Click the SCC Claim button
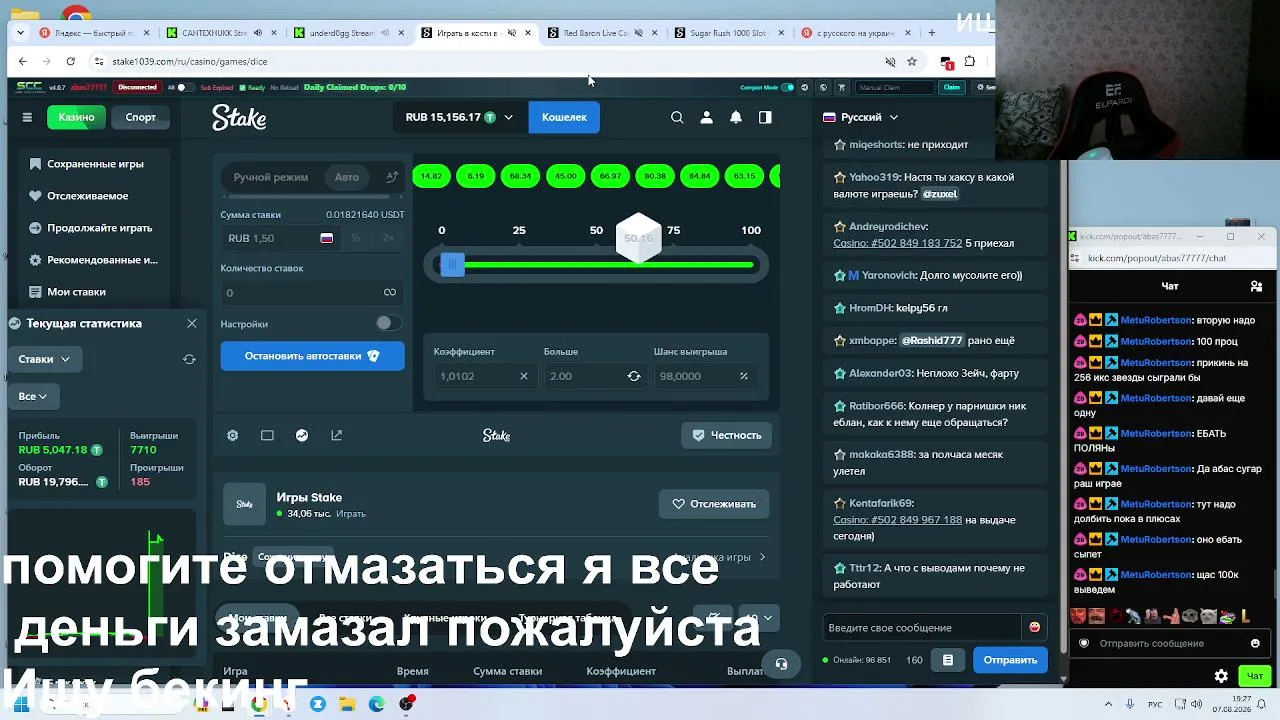 [951, 87]
